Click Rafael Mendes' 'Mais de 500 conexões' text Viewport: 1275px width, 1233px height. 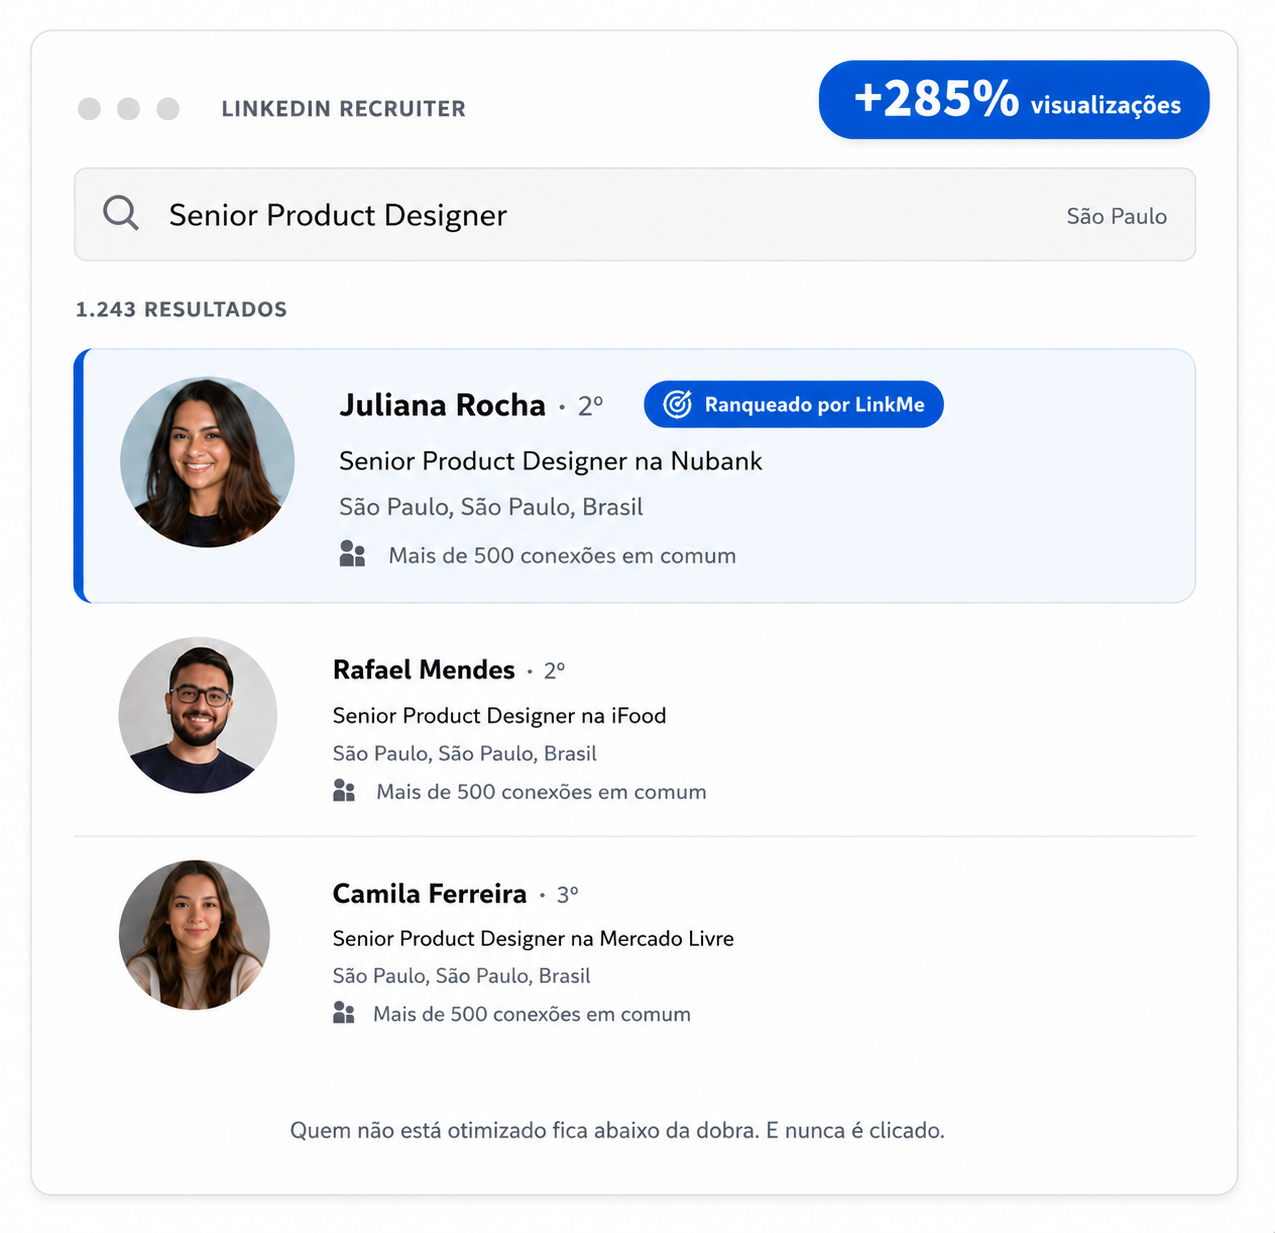[541, 792]
